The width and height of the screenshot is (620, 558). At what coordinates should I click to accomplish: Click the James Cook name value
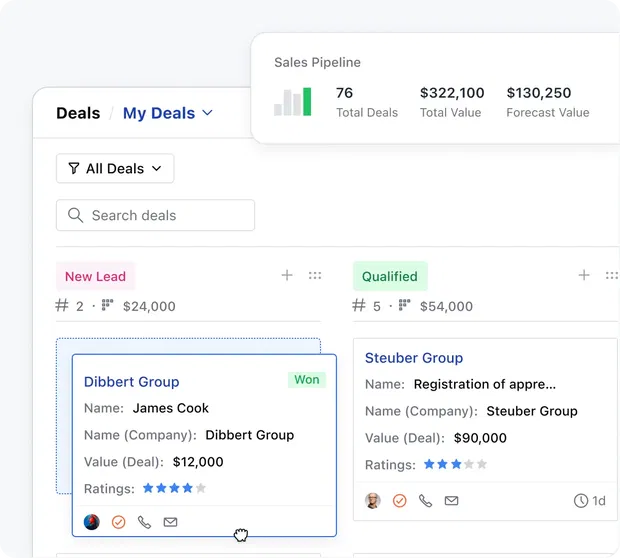pos(170,408)
